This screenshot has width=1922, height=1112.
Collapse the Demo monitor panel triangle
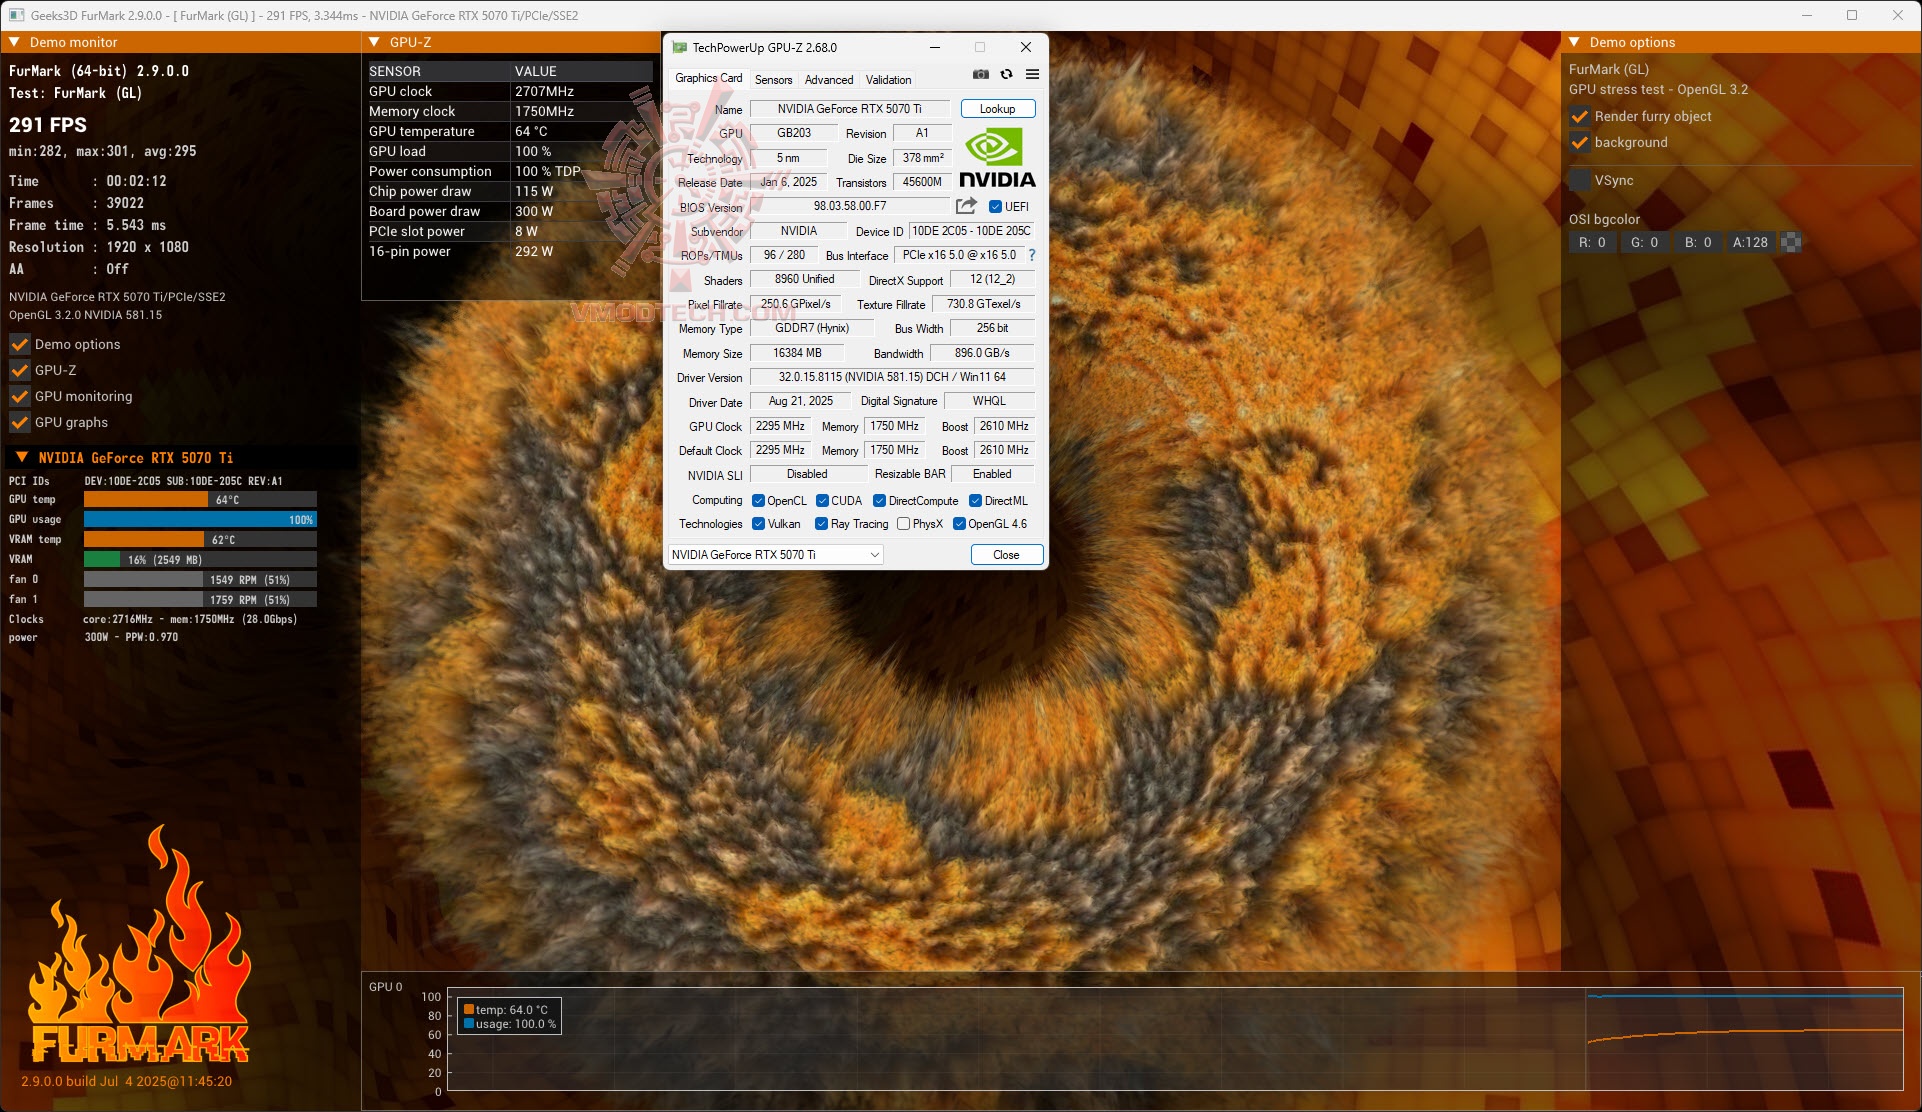pos(15,42)
